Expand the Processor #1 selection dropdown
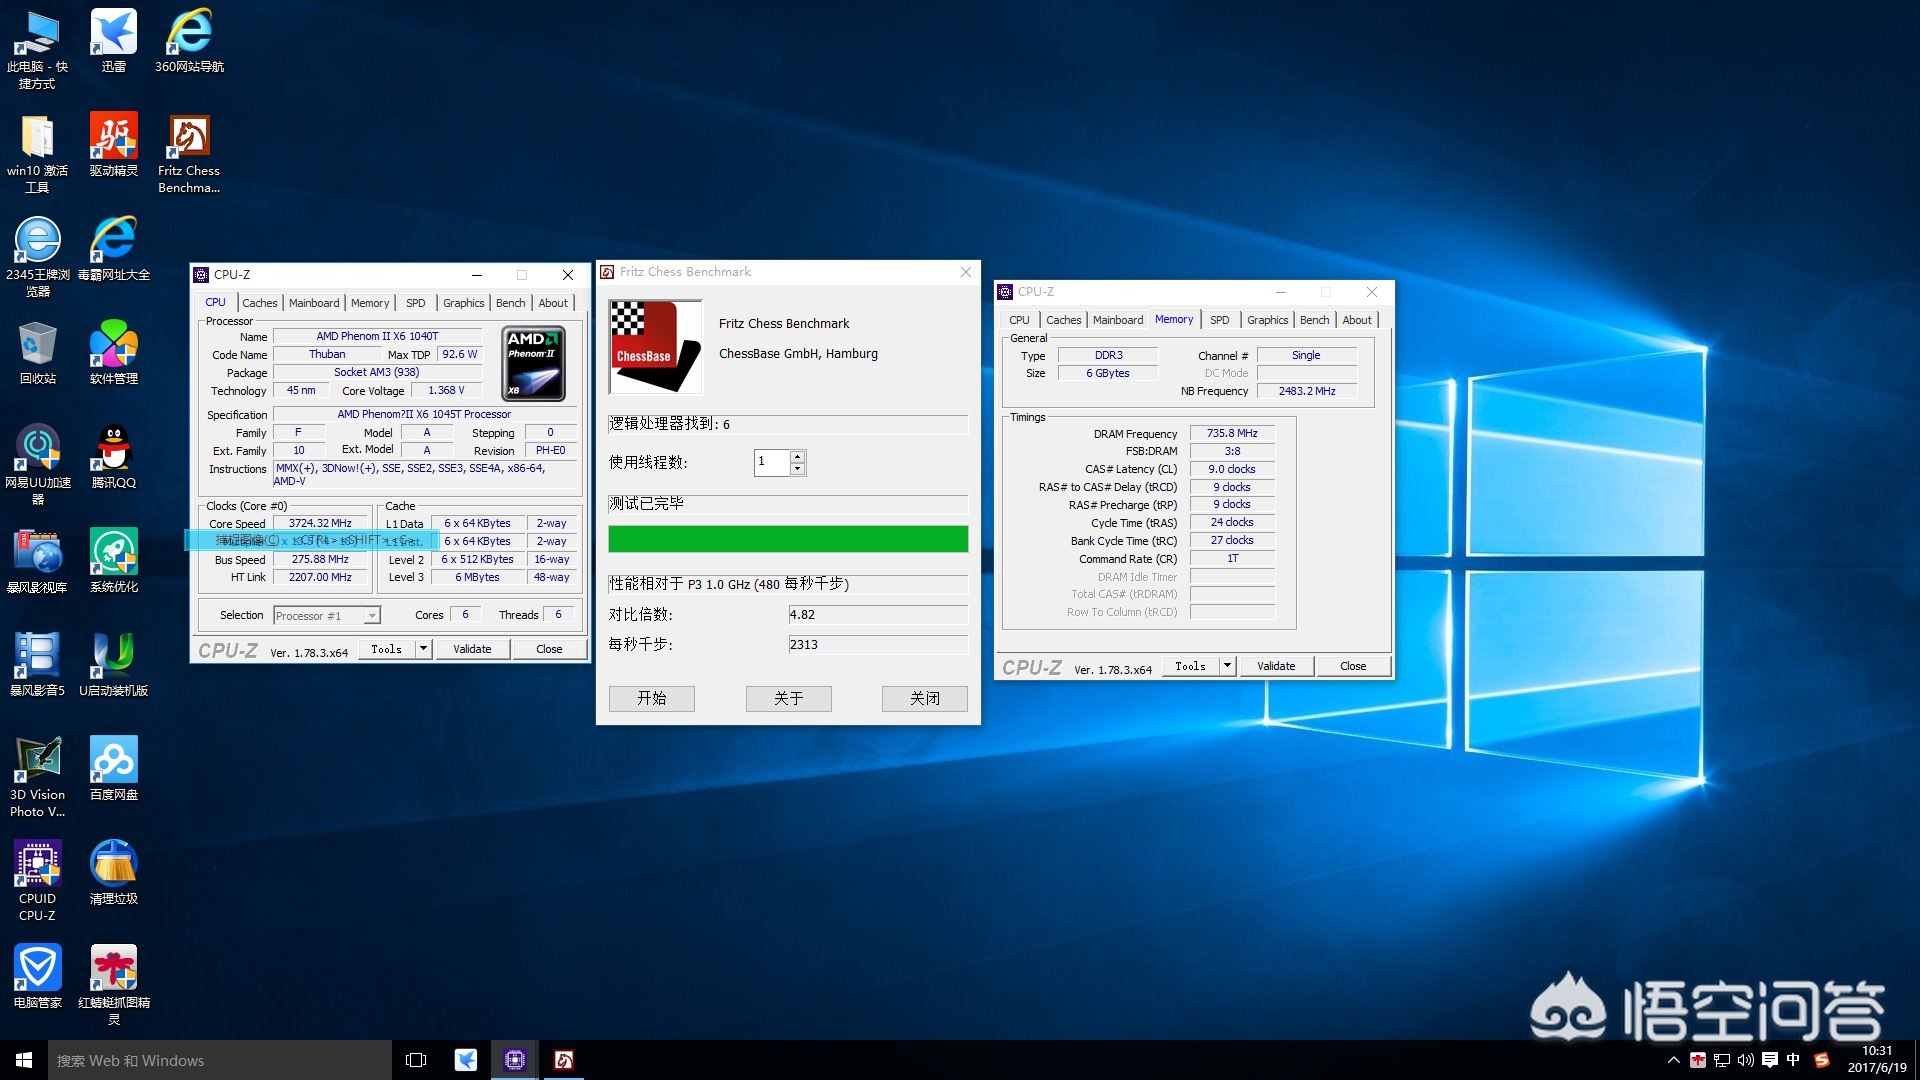This screenshot has height=1080, width=1920. tap(372, 616)
